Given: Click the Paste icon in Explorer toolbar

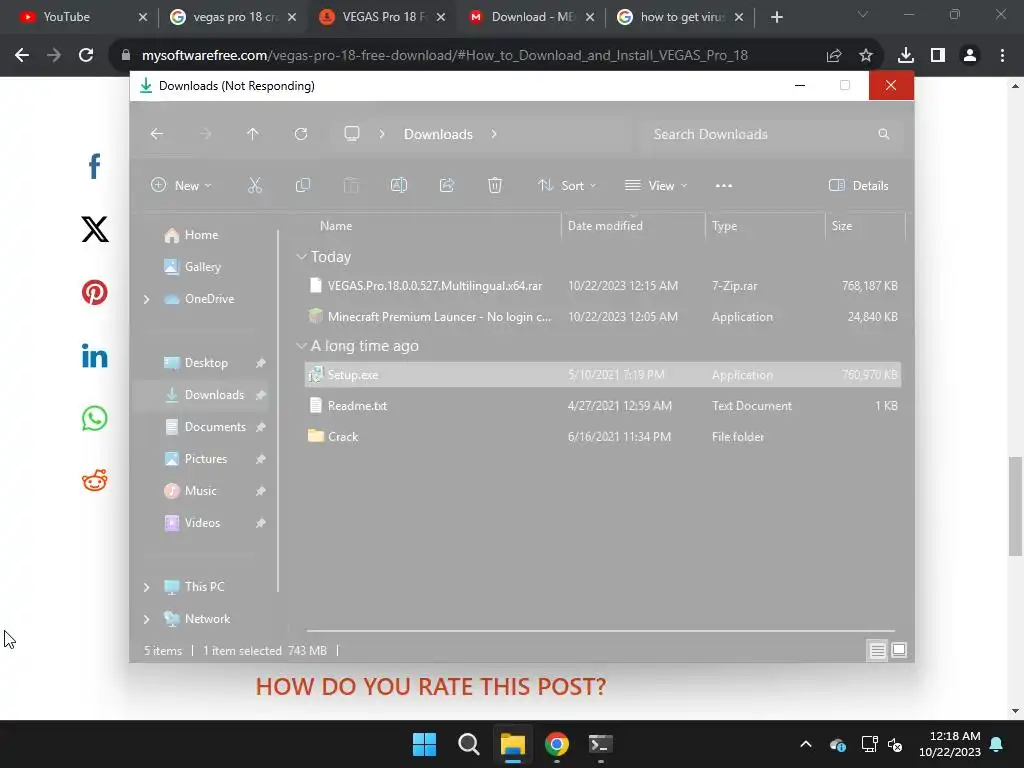Looking at the screenshot, I should pyautogui.click(x=351, y=185).
